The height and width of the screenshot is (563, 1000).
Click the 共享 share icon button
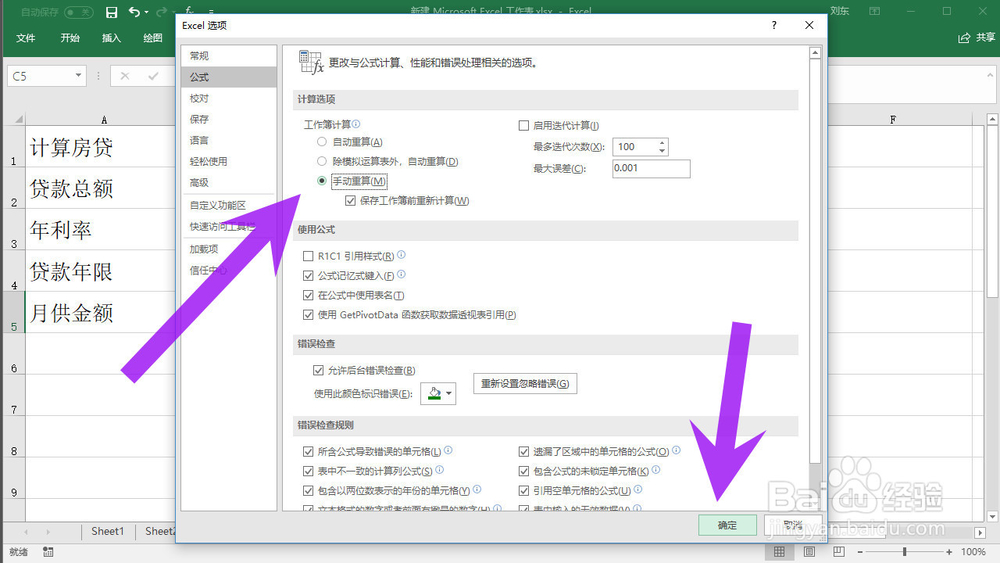976,38
